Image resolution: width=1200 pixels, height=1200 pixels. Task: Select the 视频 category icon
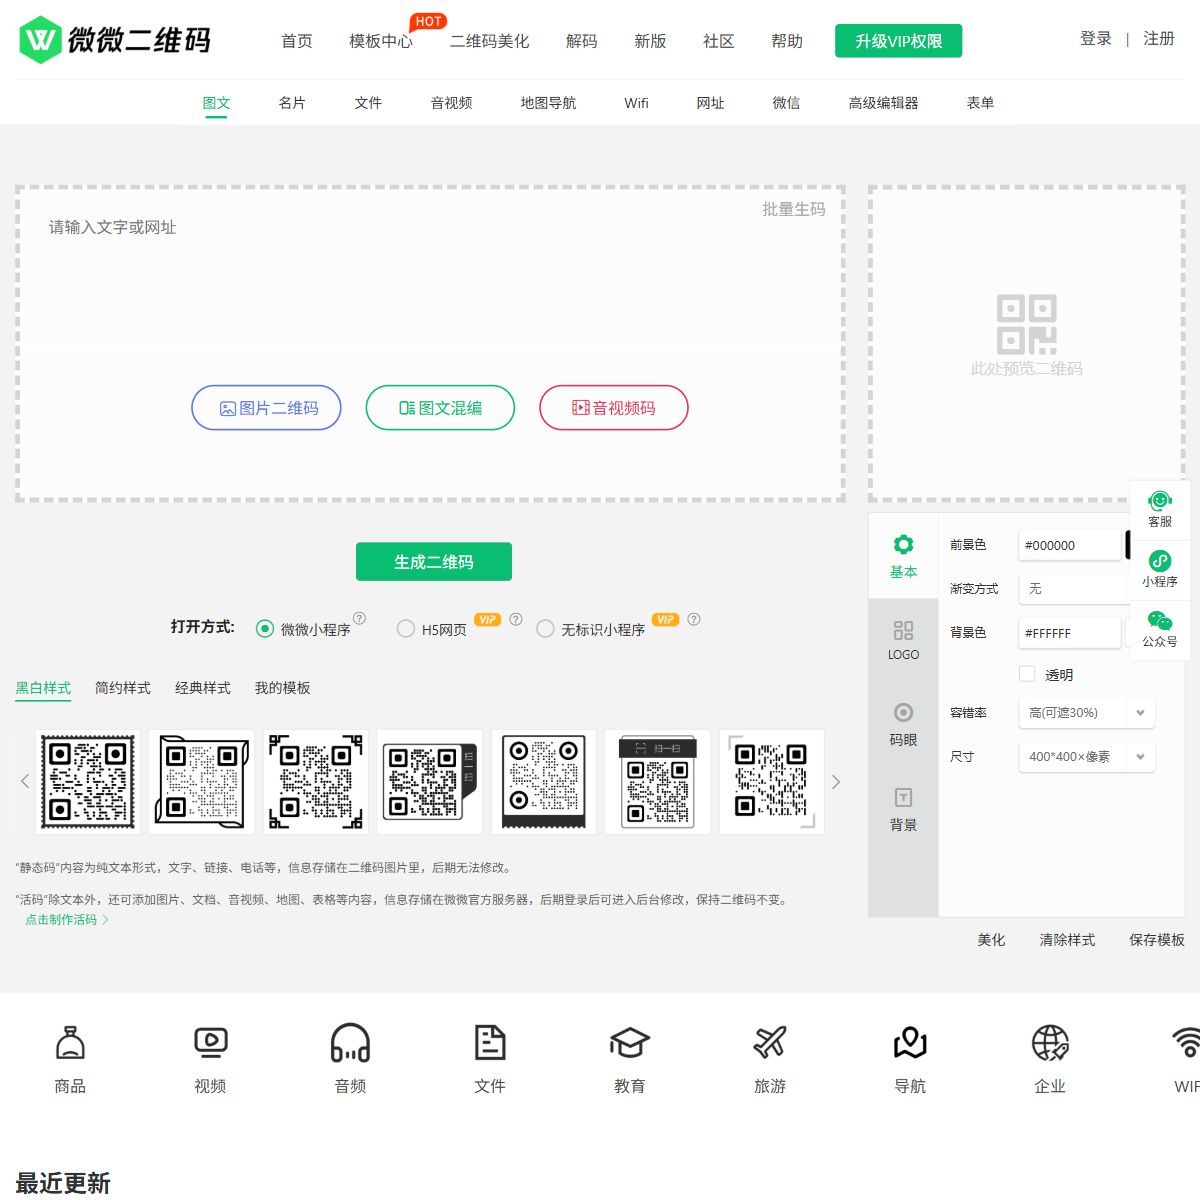(210, 1043)
